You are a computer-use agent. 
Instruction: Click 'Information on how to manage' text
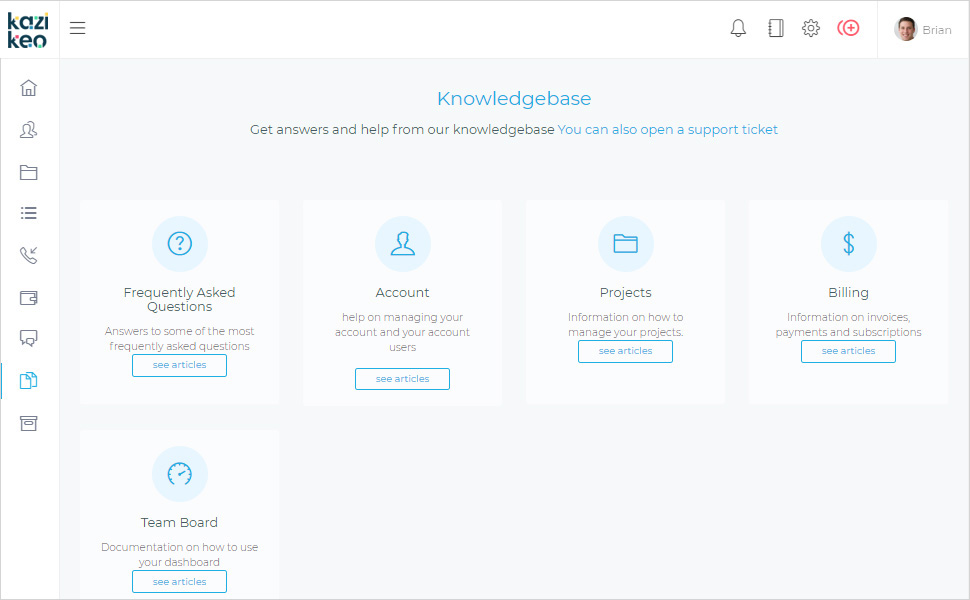(x=625, y=325)
